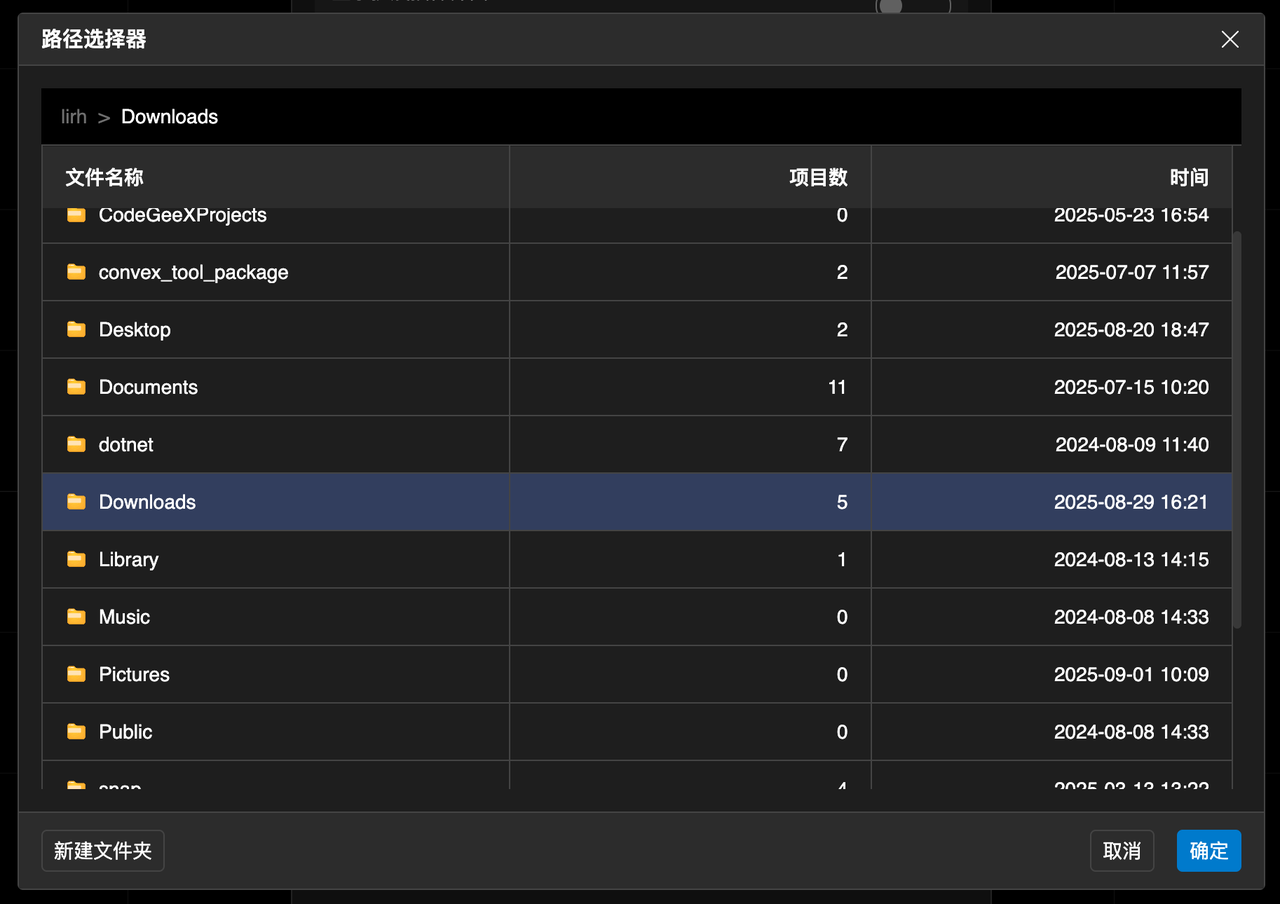
Task: Click the Music folder icon
Action: pos(76,617)
